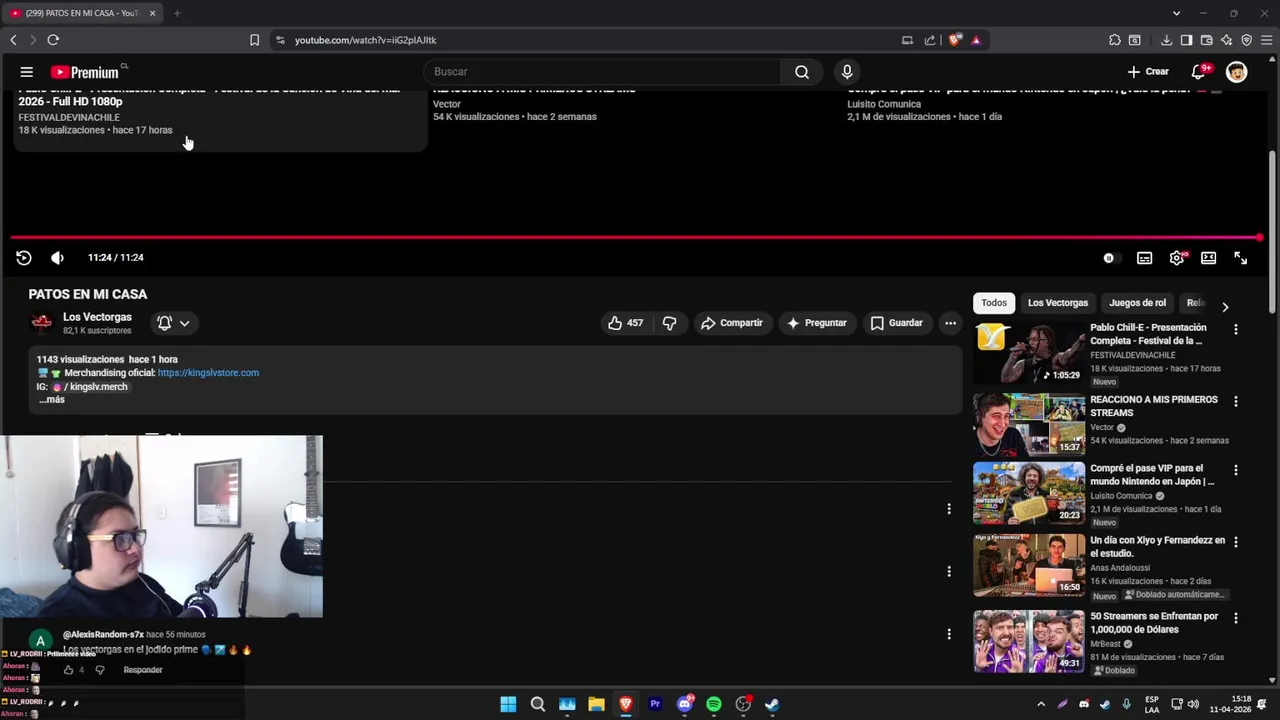Screen dimensions: 1280x720
Task: Open Brave Leo AI sparkle icon
Action: click(x=1227, y=40)
